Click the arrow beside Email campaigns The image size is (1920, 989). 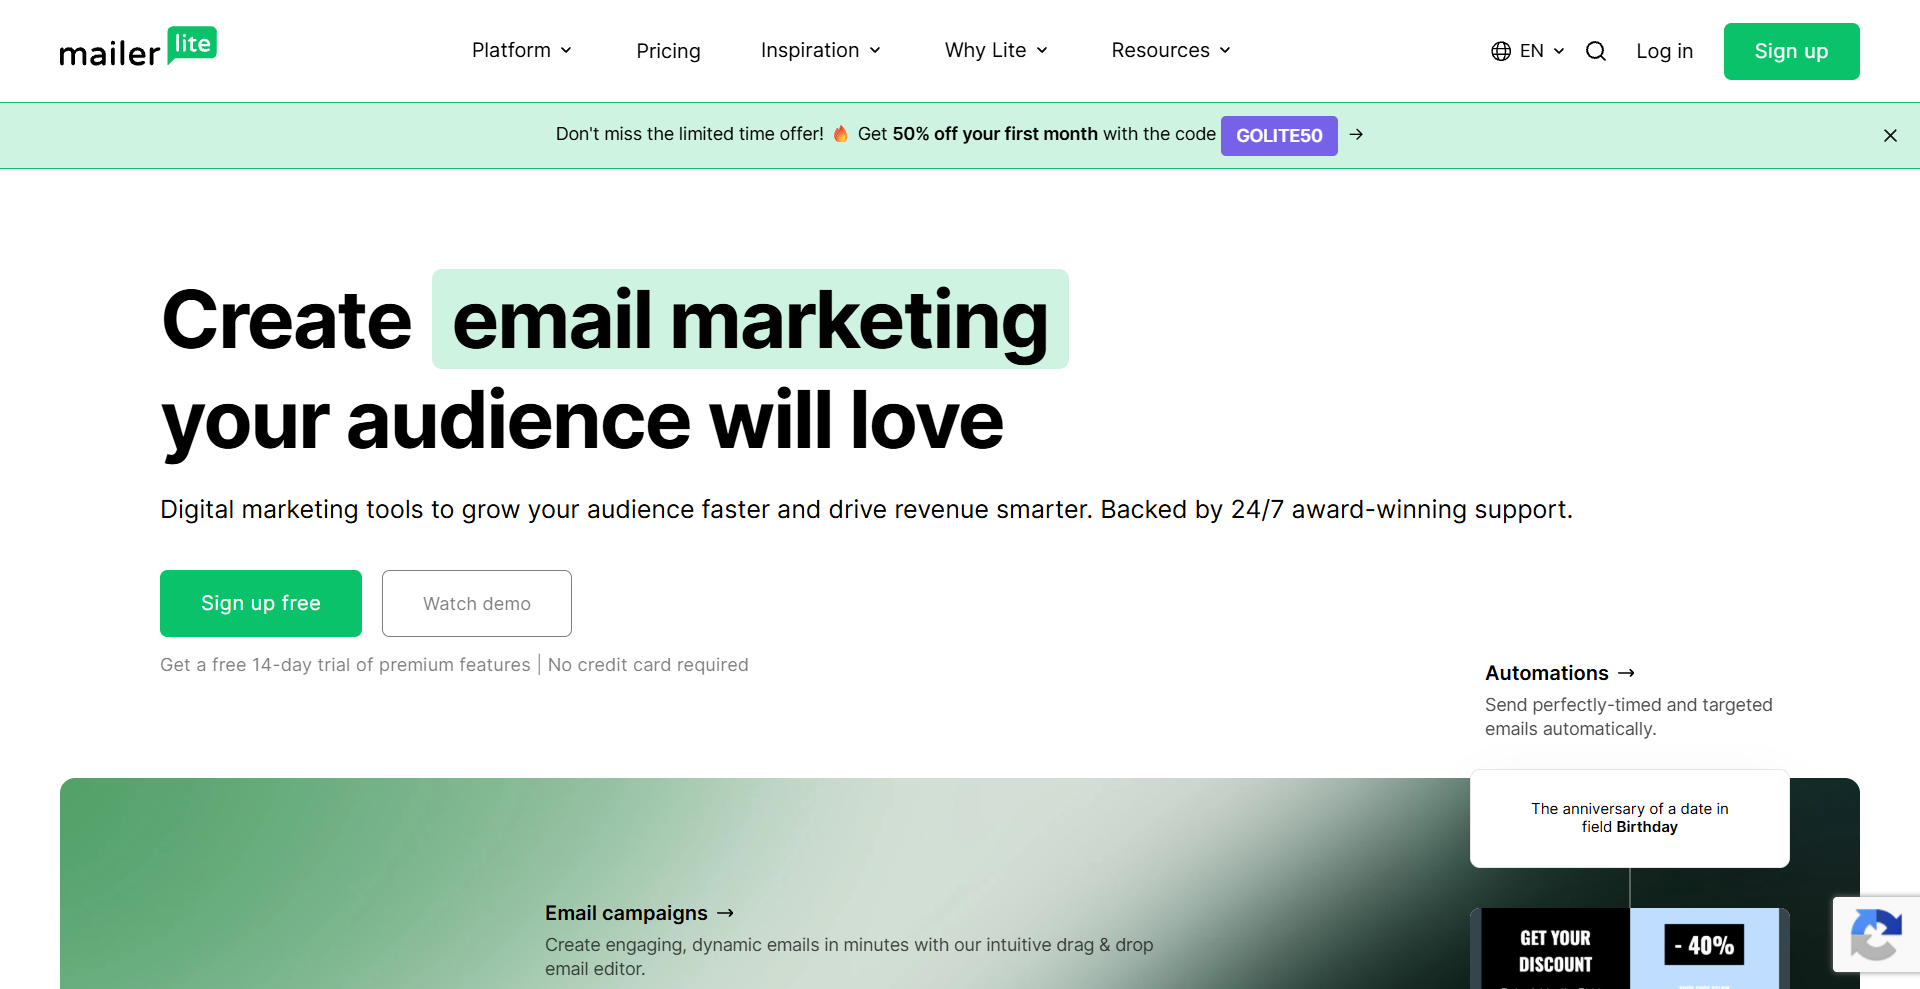point(726,913)
